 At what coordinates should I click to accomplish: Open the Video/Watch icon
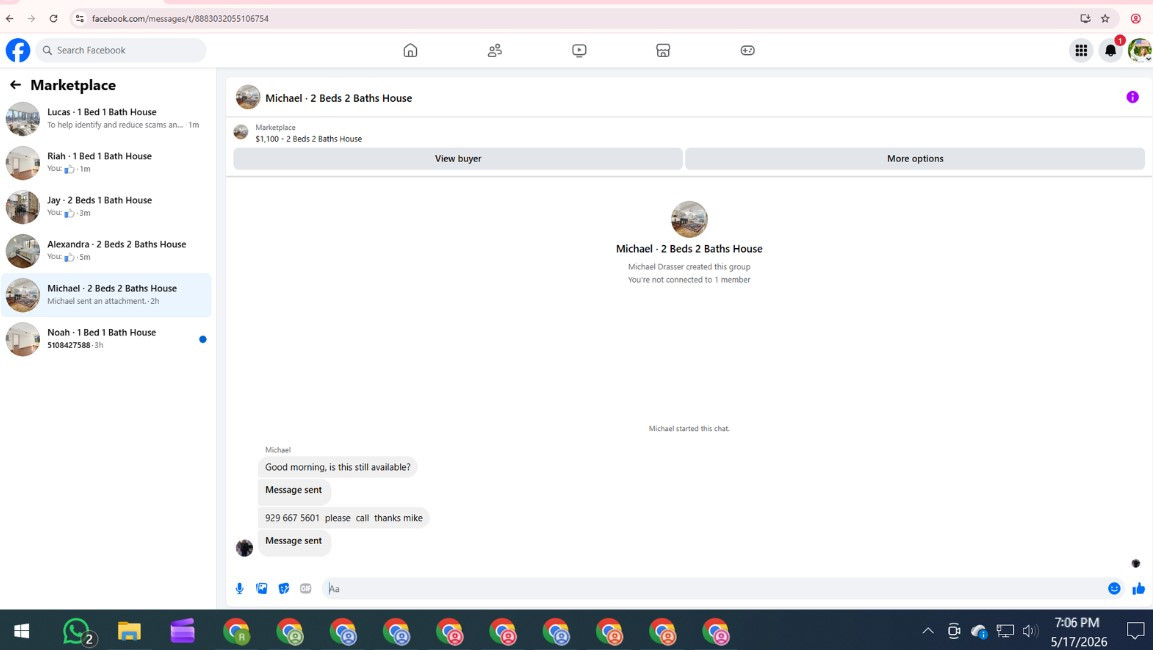click(x=579, y=50)
